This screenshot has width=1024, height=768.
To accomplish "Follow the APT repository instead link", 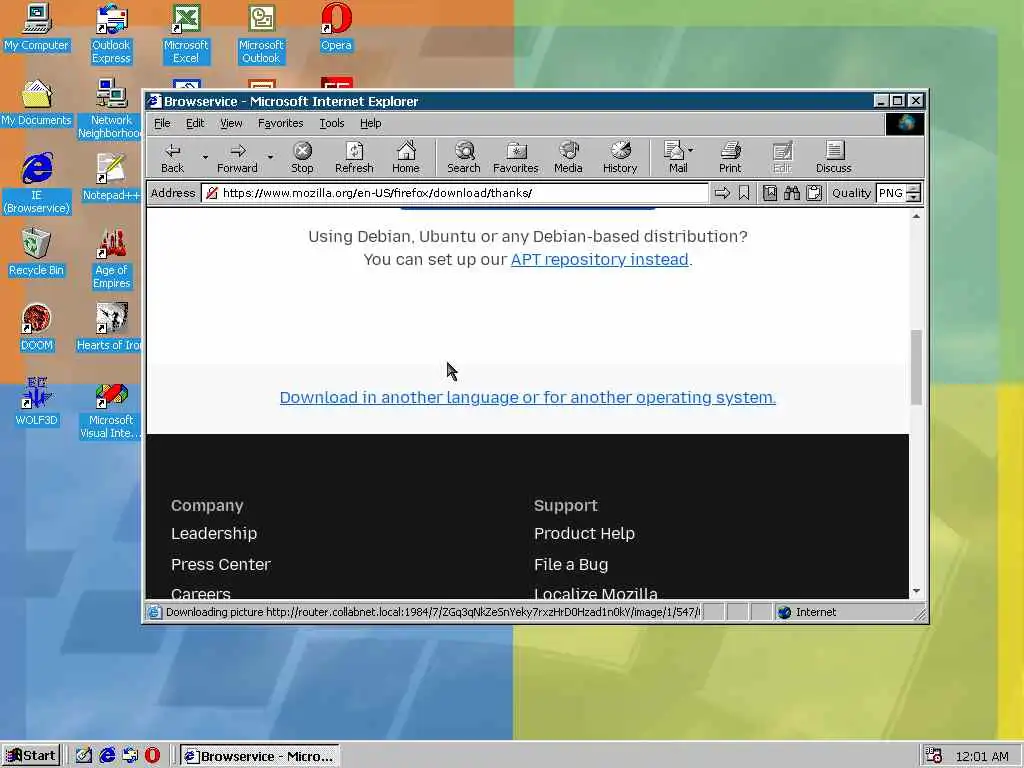I will [600, 259].
